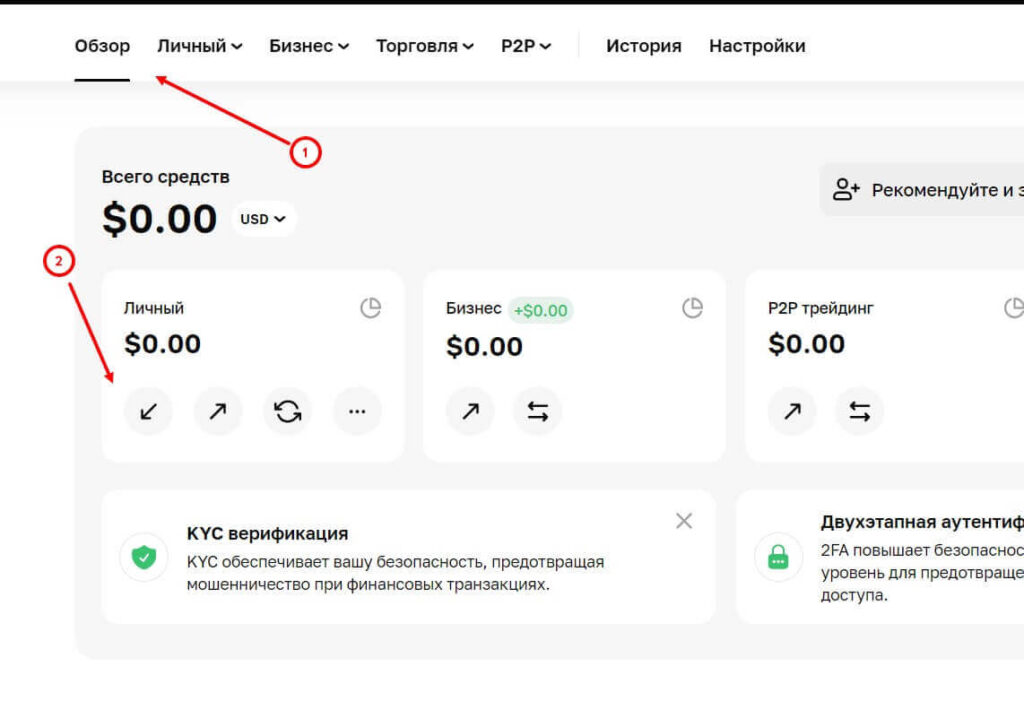Open the convert (circular arrows) icon on Личный
The width and height of the screenshot is (1024, 701).
pos(287,410)
